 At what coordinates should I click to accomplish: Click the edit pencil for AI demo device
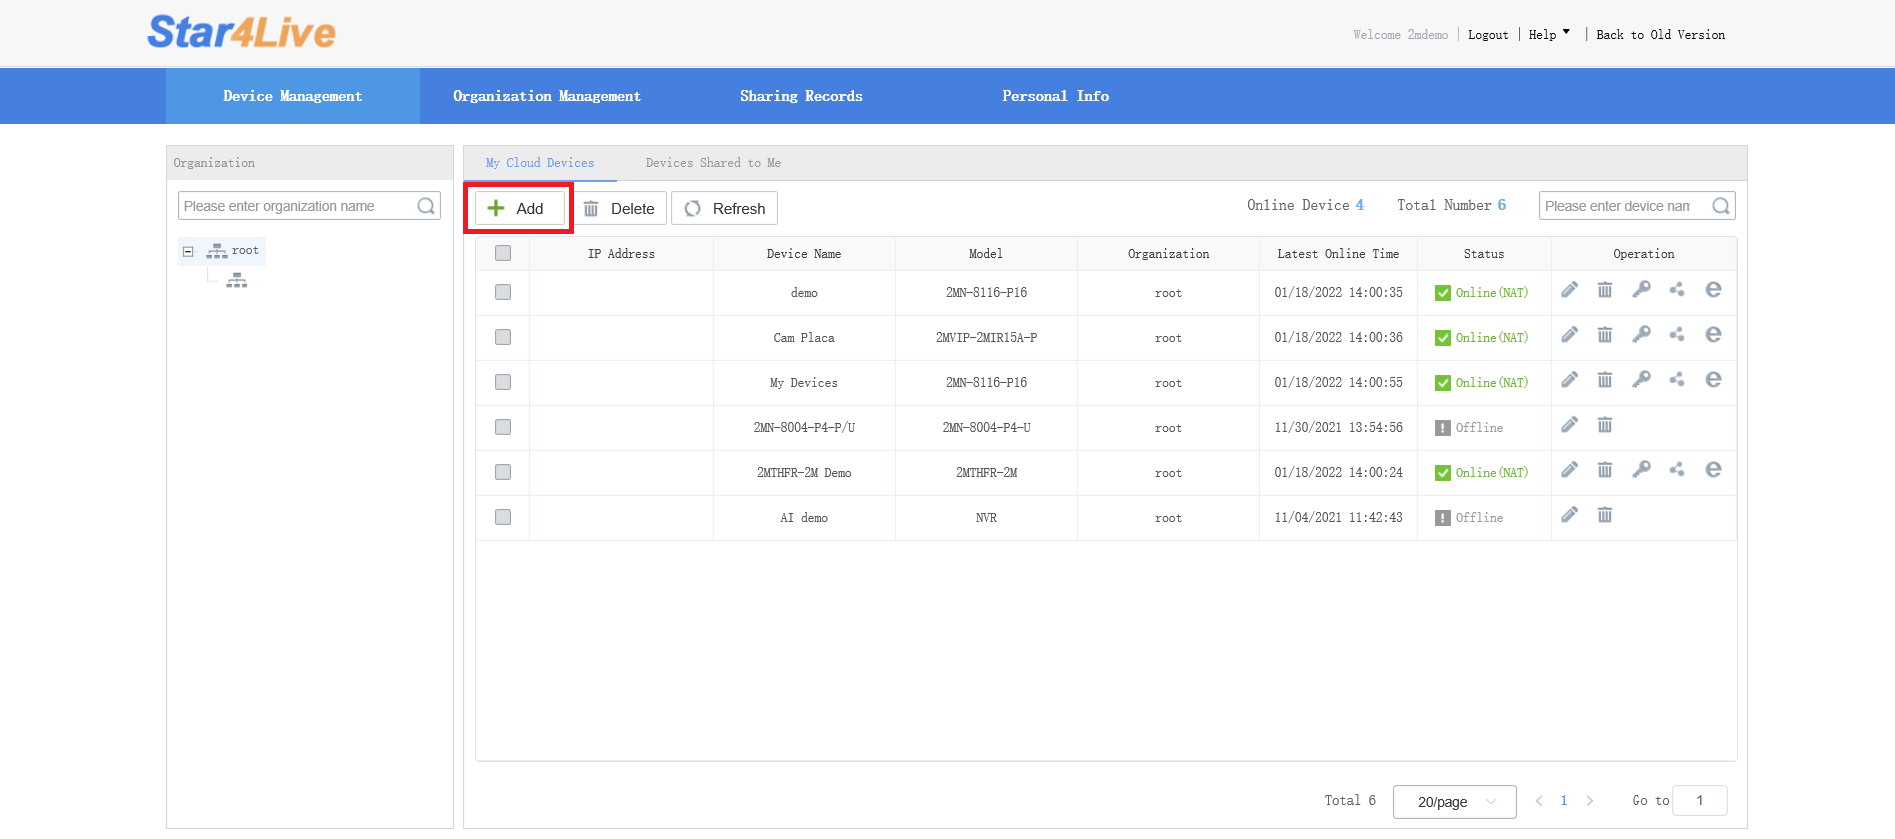1569,515
